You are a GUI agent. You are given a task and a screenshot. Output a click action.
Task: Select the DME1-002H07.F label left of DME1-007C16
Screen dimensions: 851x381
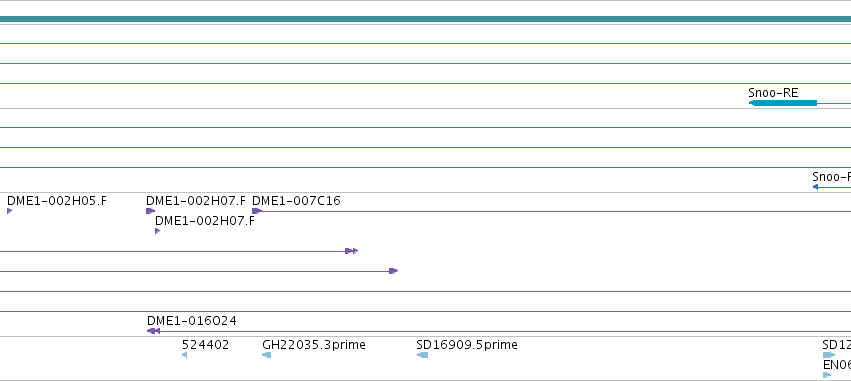tap(196, 201)
